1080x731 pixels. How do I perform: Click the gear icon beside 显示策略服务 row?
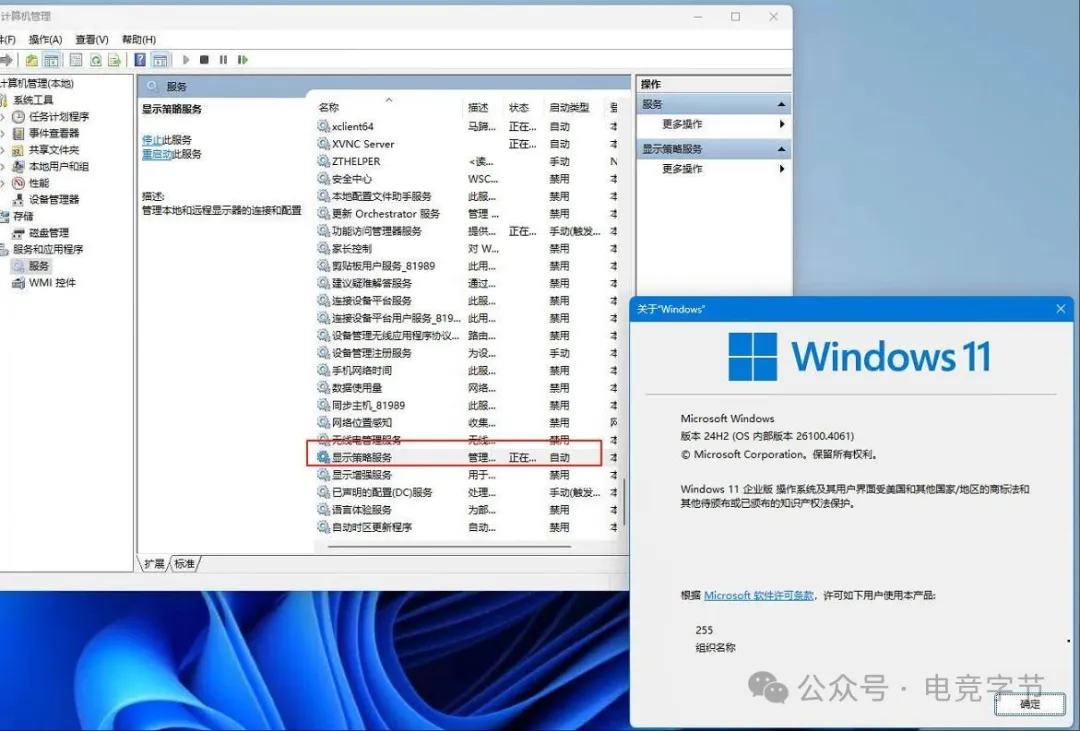click(323, 457)
